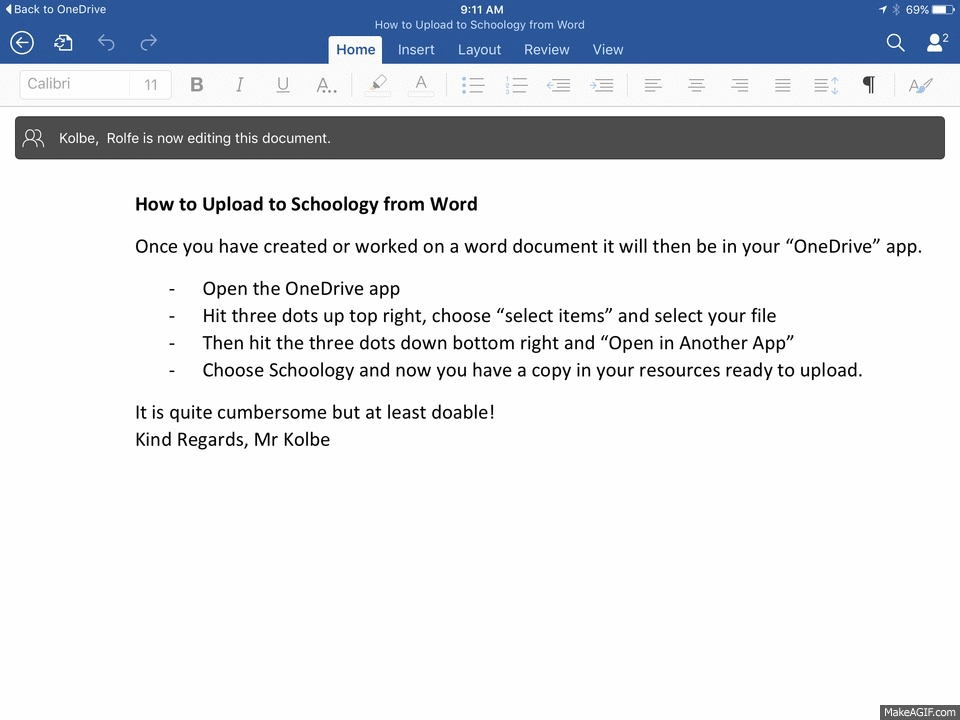This screenshot has height=720, width=960.
Task: Insert a bulleted list
Action: tap(473, 85)
